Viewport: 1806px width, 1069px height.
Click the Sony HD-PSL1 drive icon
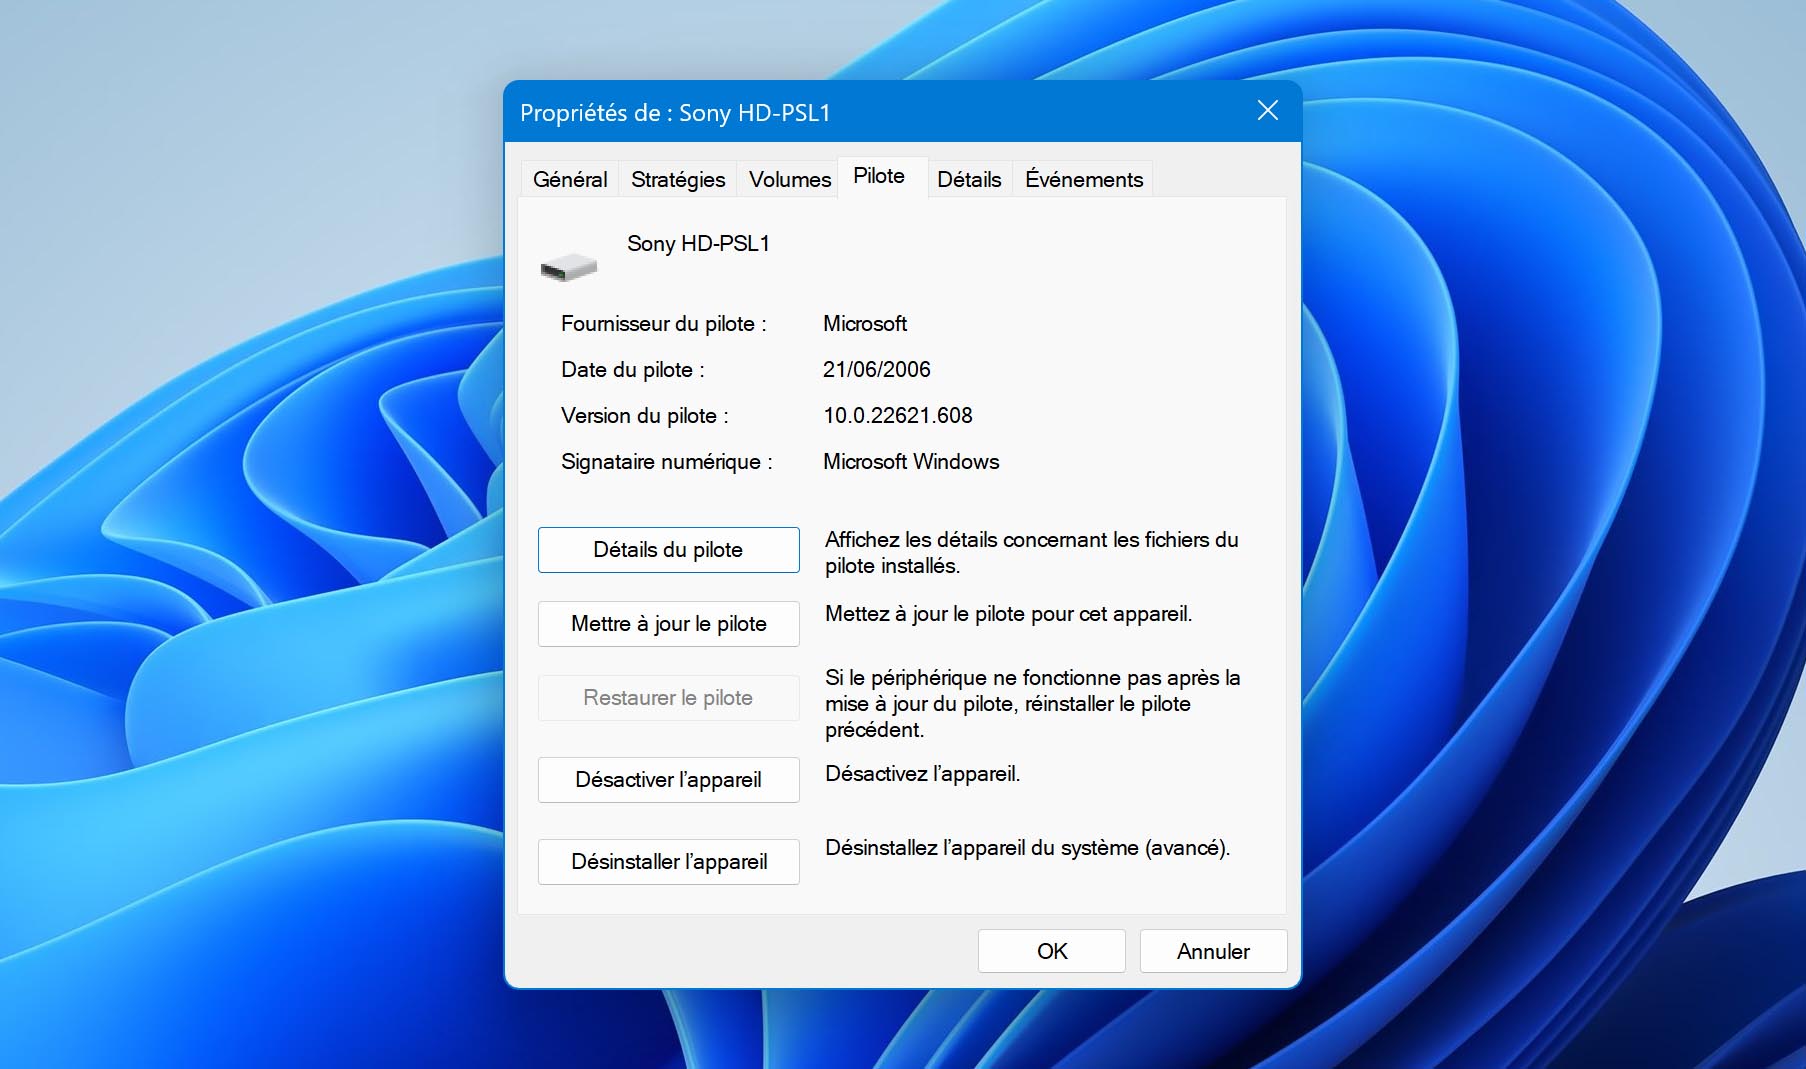click(569, 267)
